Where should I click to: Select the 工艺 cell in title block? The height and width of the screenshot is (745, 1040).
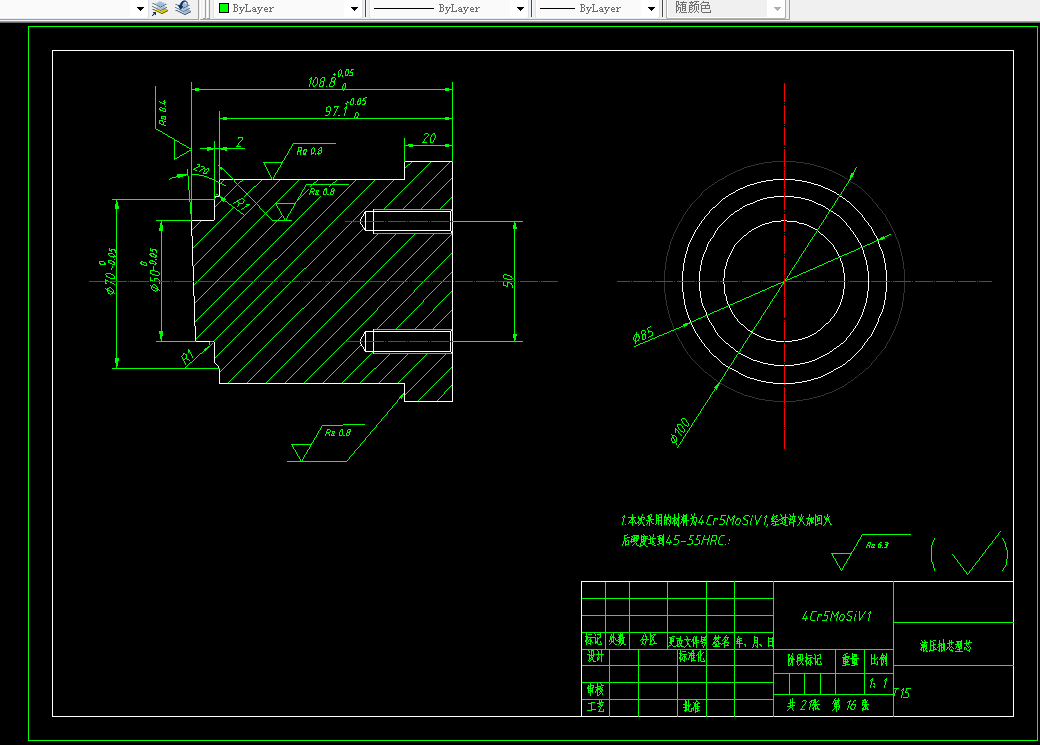(595, 707)
